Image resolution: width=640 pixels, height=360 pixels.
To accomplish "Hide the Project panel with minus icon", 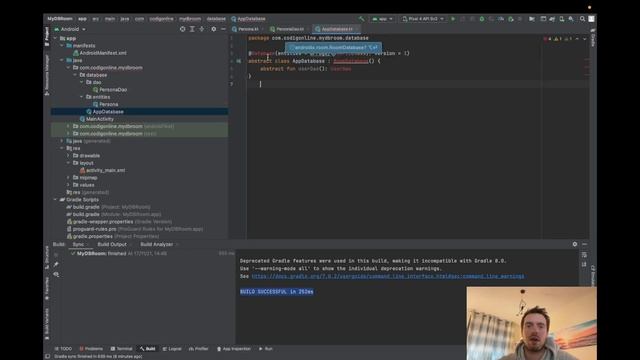I will (x=223, y=29).
